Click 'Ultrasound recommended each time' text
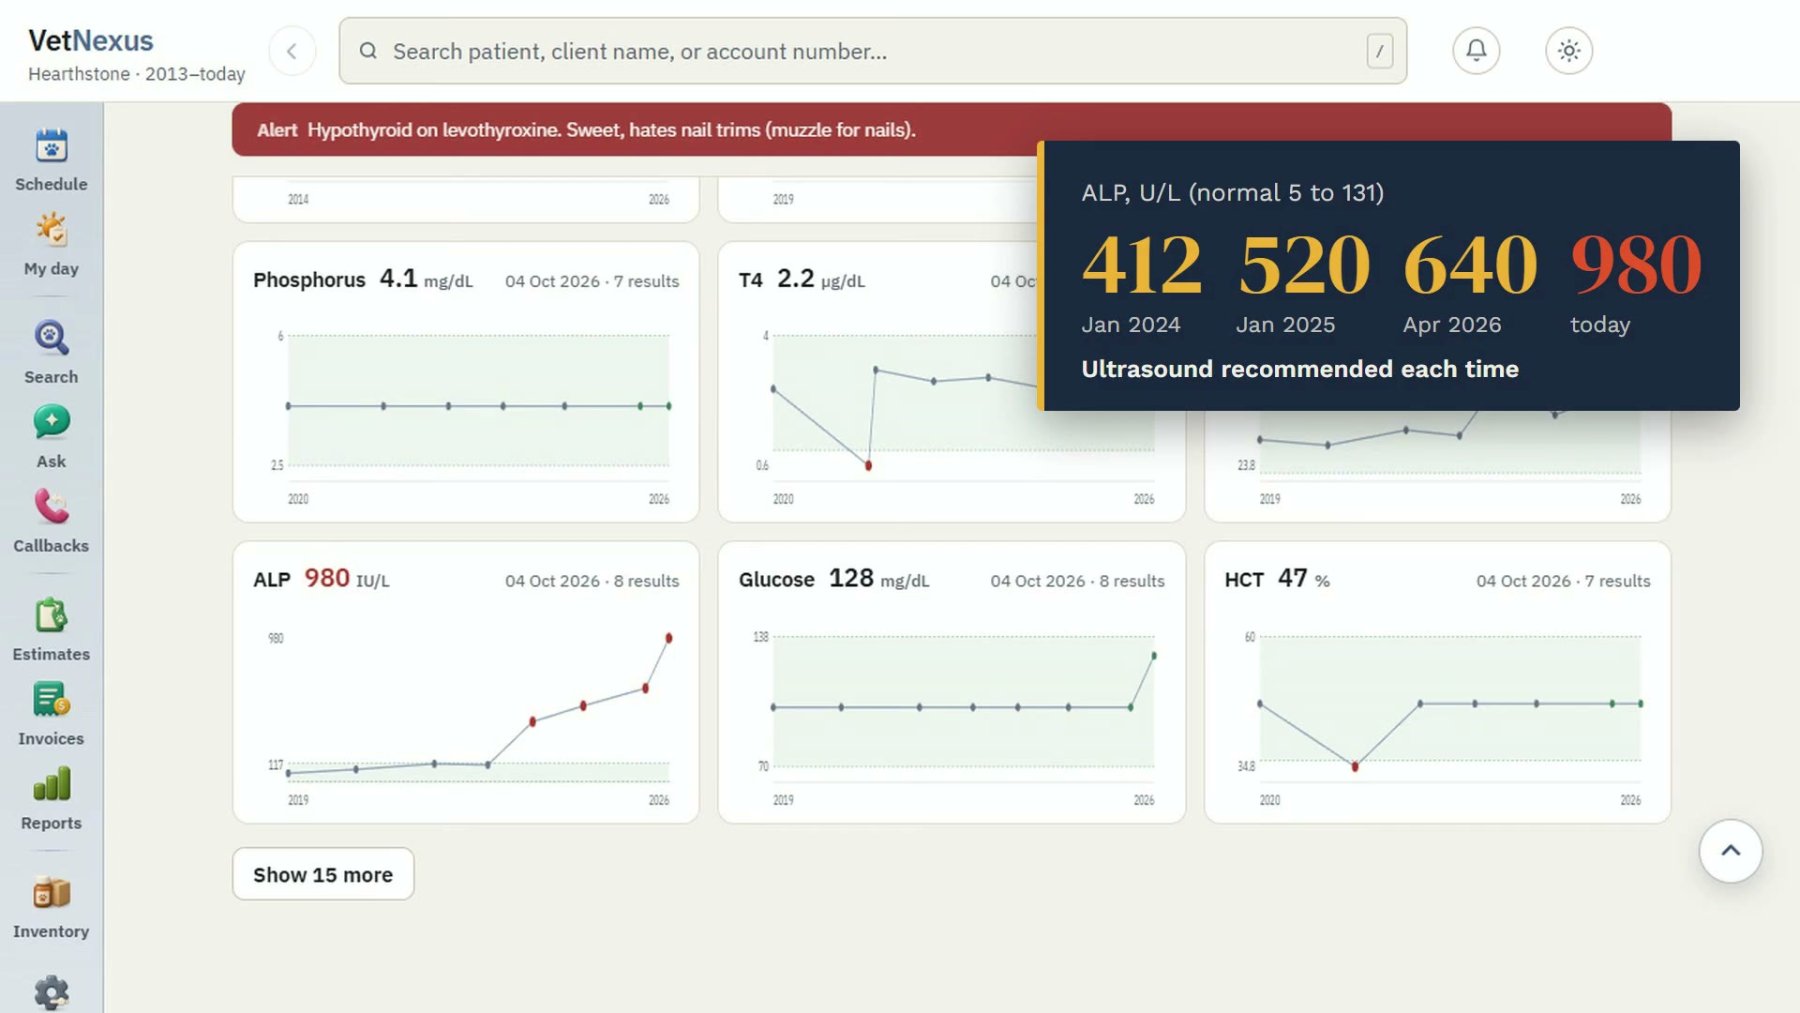The width and height of the screenshot is (1800, 1013). click(x=1300, y=369)
